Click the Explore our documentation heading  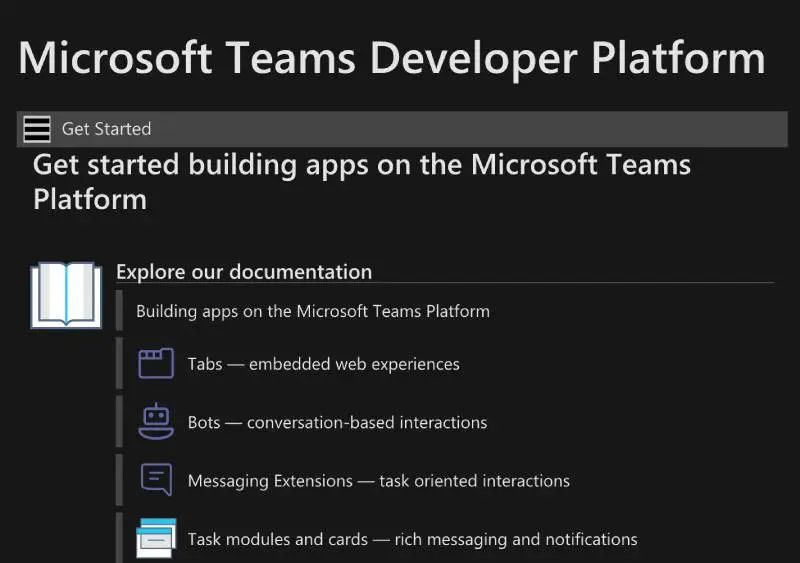click(x=244, y=272)
